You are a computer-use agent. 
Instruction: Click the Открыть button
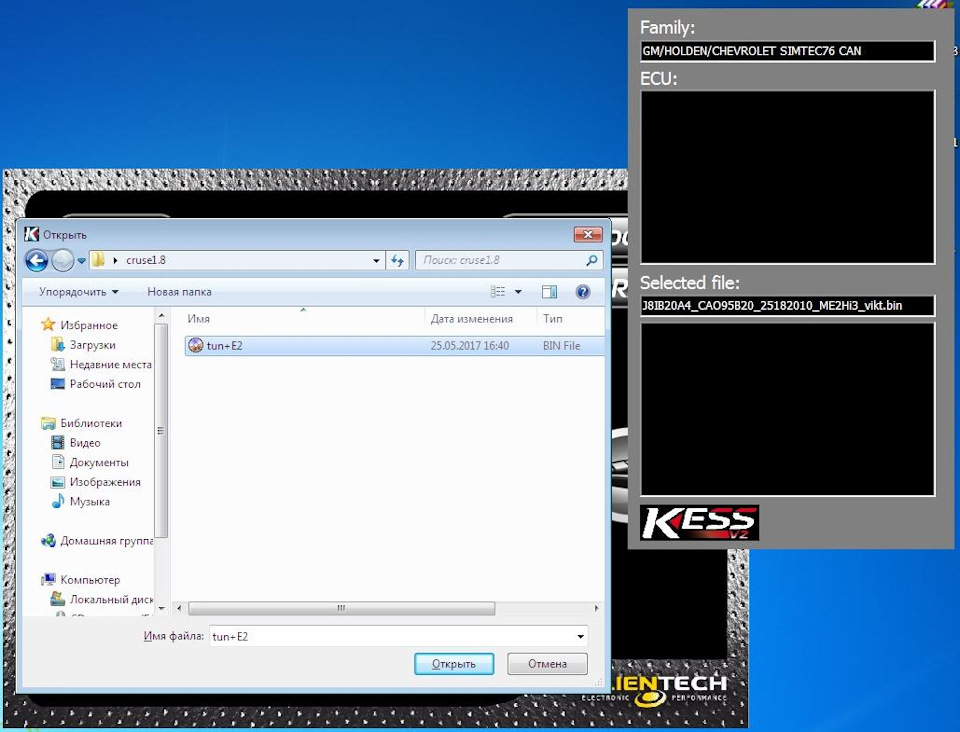pyautogui.click(x=454, y=664)
